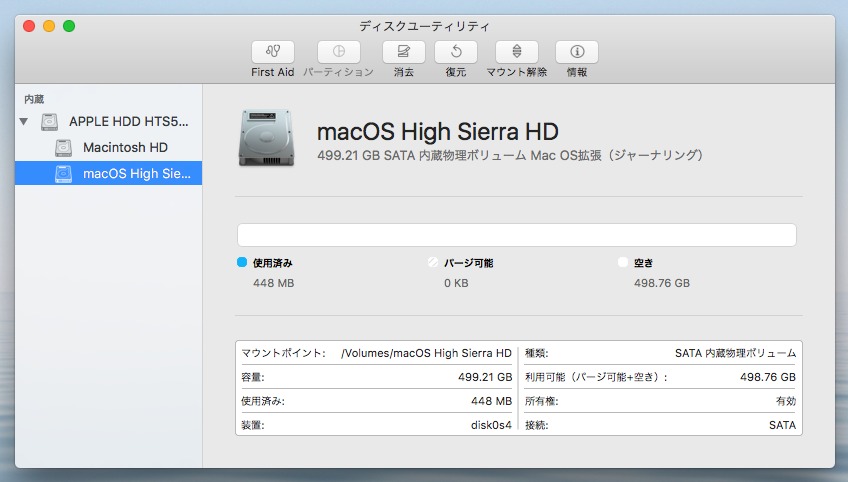Click the Restore (復元) toolbar icon
The image size is (848, 482).
pos(456,52)
